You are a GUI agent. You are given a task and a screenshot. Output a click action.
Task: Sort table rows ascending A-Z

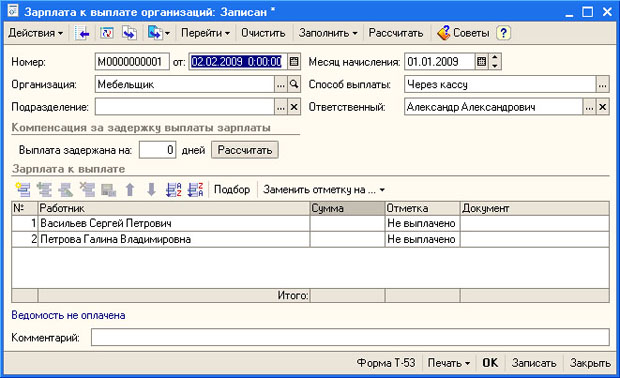[x=173, y=190]
